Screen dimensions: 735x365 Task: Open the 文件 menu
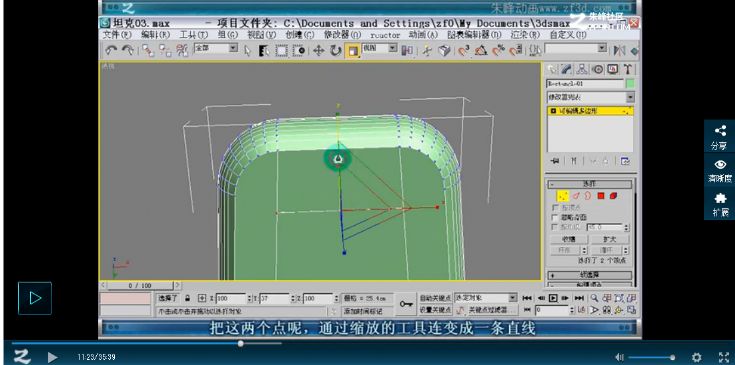(117, 35)
